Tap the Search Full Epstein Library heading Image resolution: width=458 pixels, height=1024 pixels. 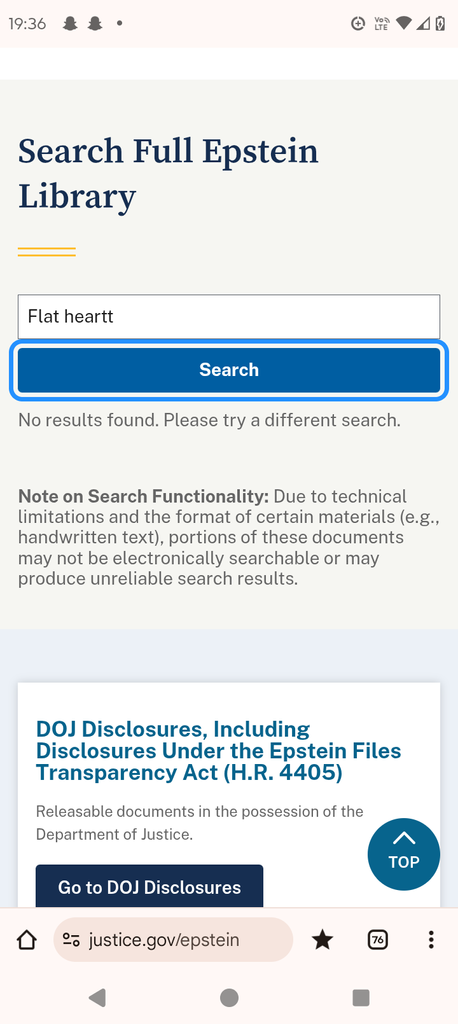pyautogui.click(x=169, y=174)
